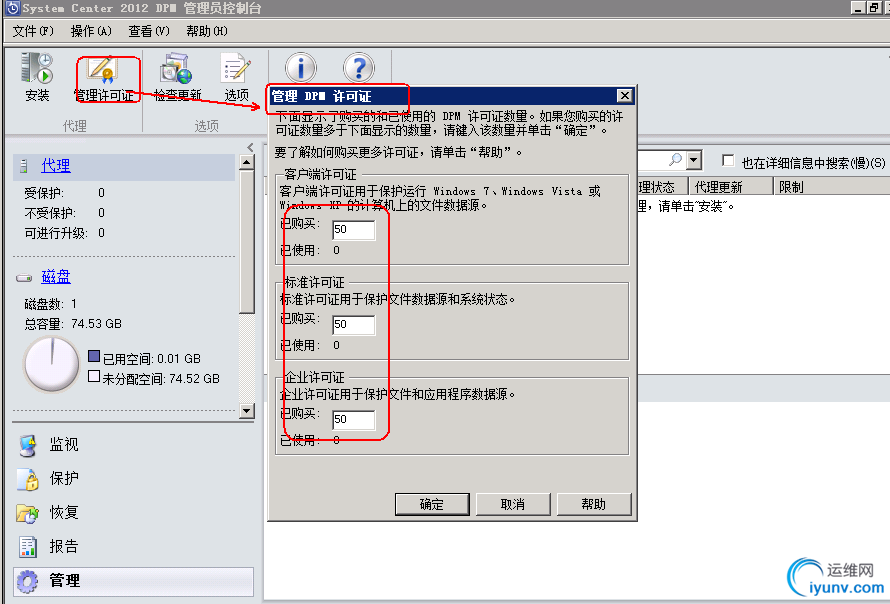Click the blue information (i) icon
Viewport: 890px width, 604px height.
301,68
